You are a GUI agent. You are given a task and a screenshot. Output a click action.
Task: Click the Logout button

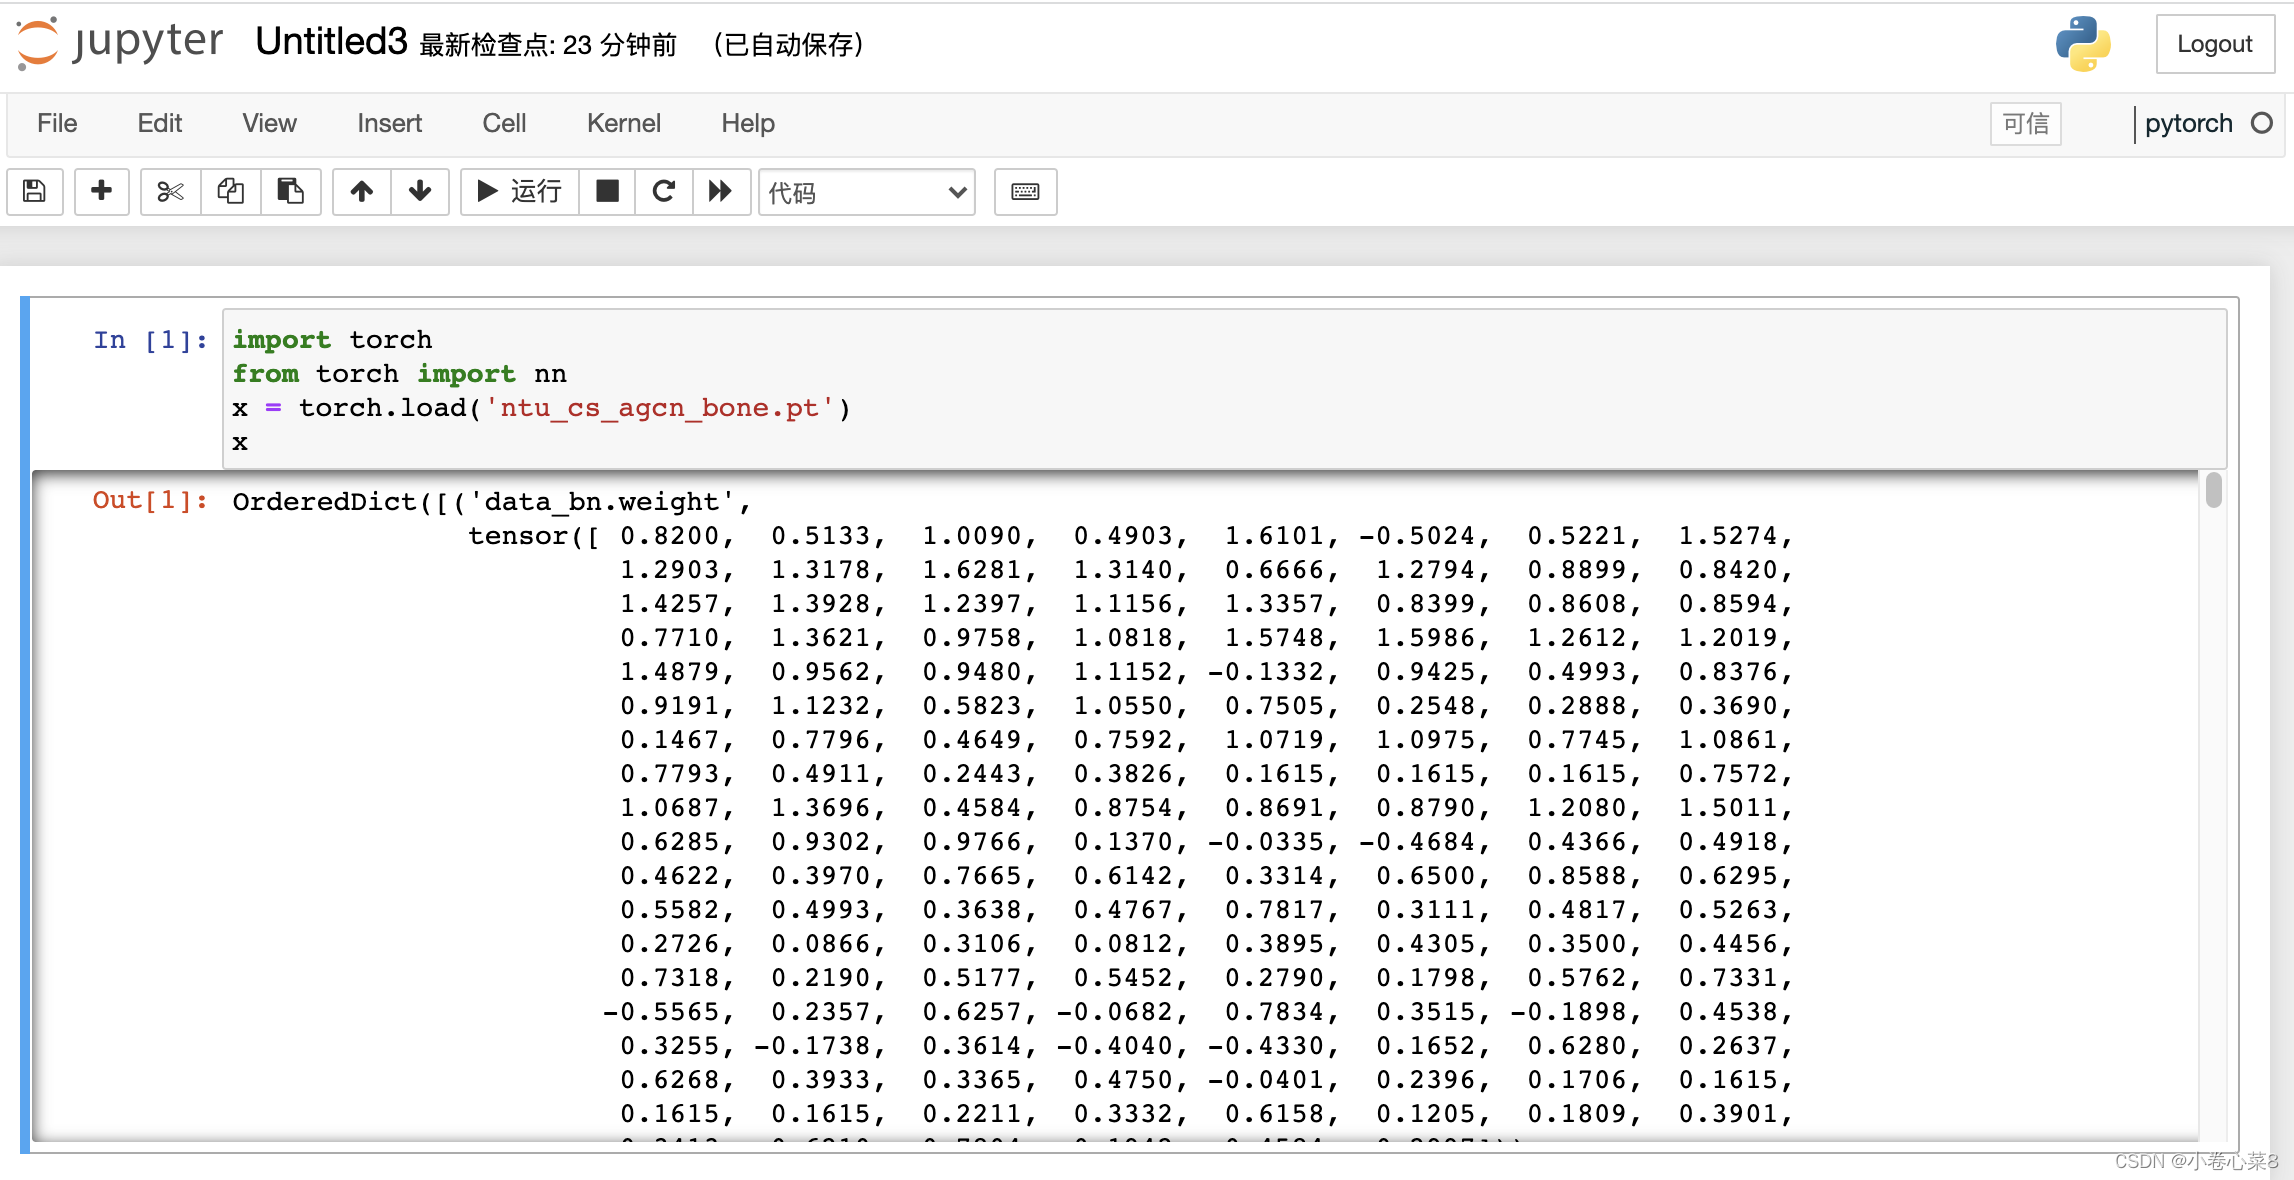point(2214,44)
